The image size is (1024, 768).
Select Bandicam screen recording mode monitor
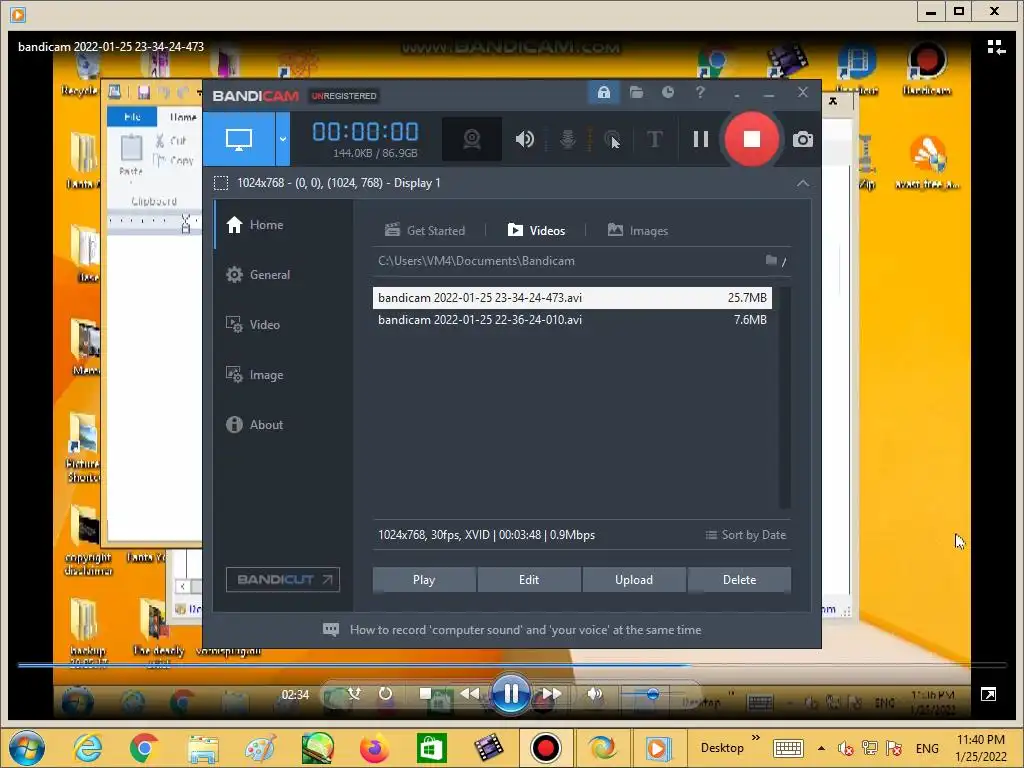[x=239, y=138]
